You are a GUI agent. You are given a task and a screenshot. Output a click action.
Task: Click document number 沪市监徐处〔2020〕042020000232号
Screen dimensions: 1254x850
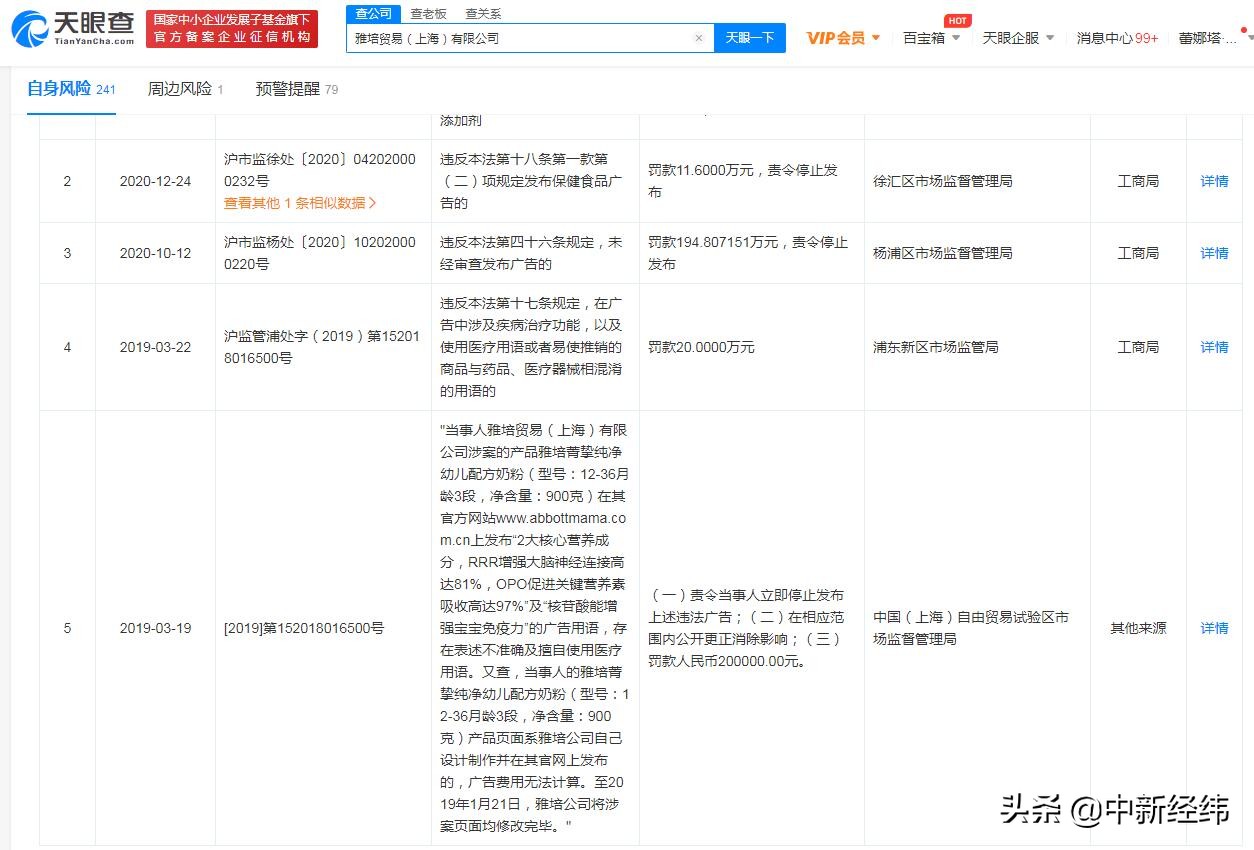click(x=320, y=170)
